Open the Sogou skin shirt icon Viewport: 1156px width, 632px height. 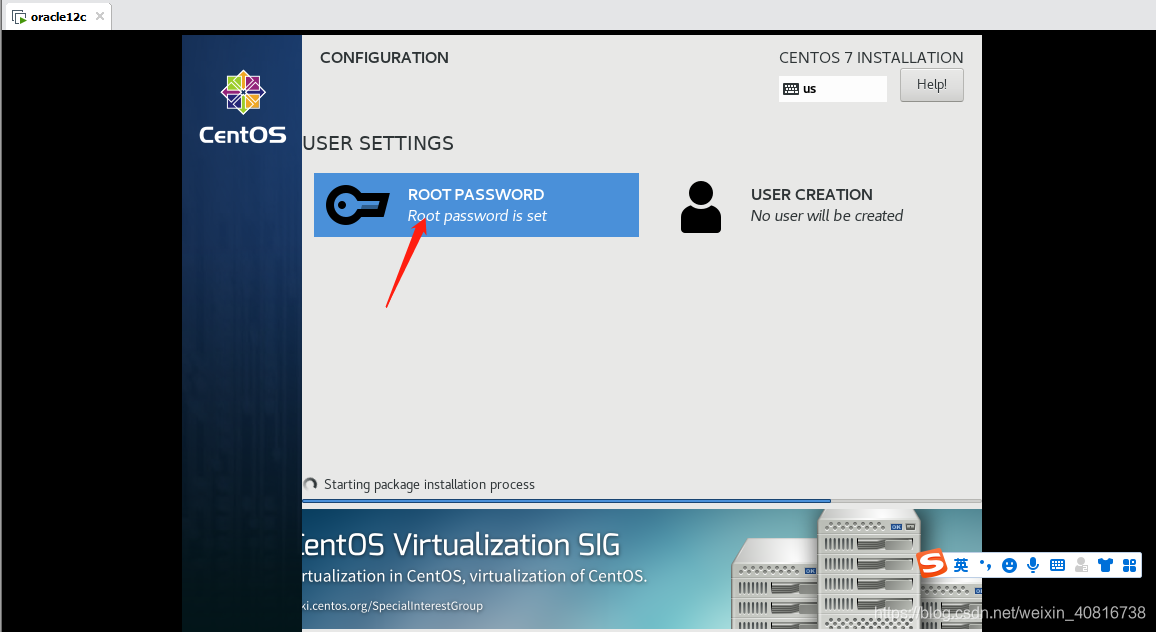[1105, 566]
